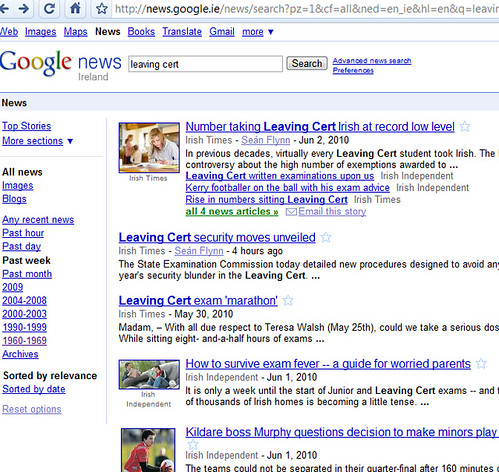Open Advanced news search
This screenshot has width=499, height=472.
pyautogui.click(x=372, y=61)
